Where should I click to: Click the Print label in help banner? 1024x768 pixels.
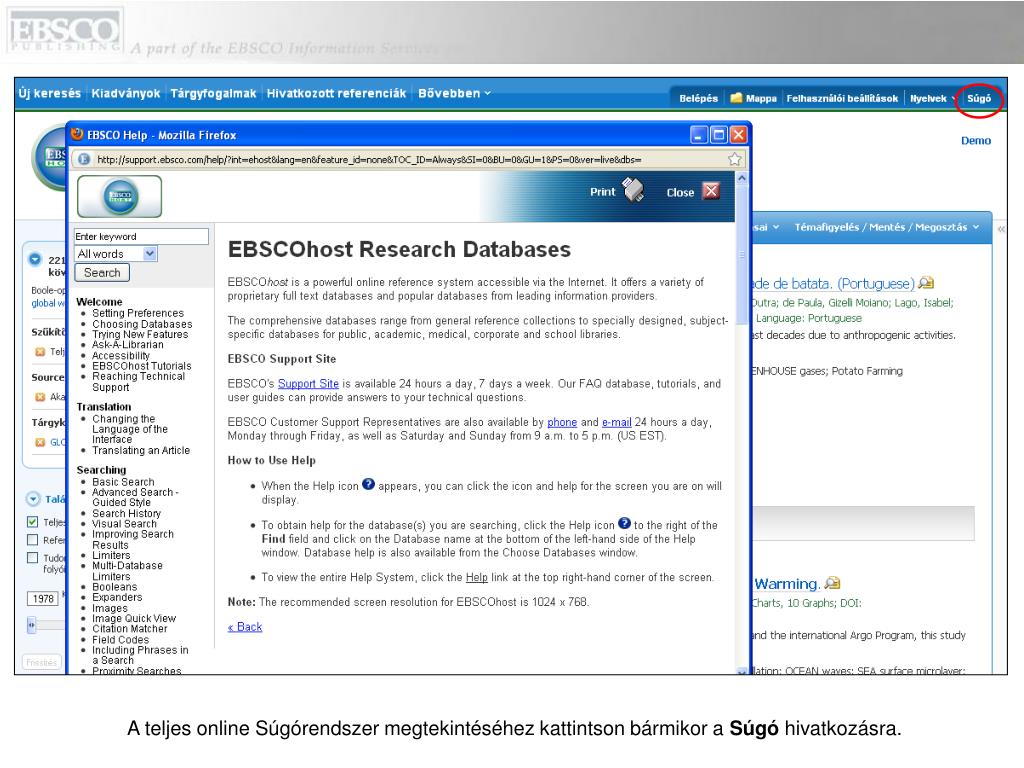(x=602, y=191)
